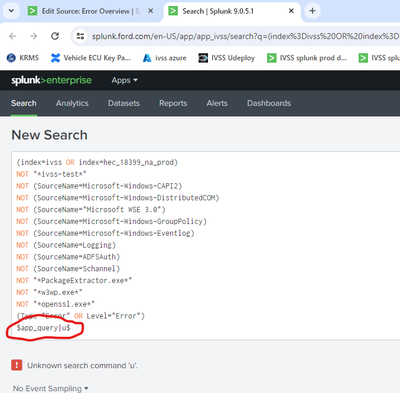Open the Analytics navigation tab
This screenshot has width=400, height=393.
(x=72, y=103)
